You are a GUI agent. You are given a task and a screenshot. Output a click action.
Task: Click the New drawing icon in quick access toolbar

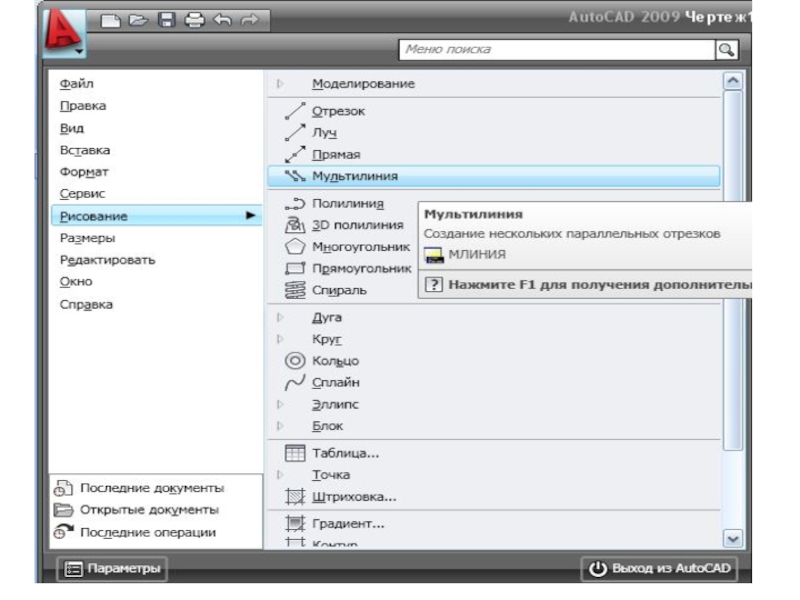(x=110, y=20)
